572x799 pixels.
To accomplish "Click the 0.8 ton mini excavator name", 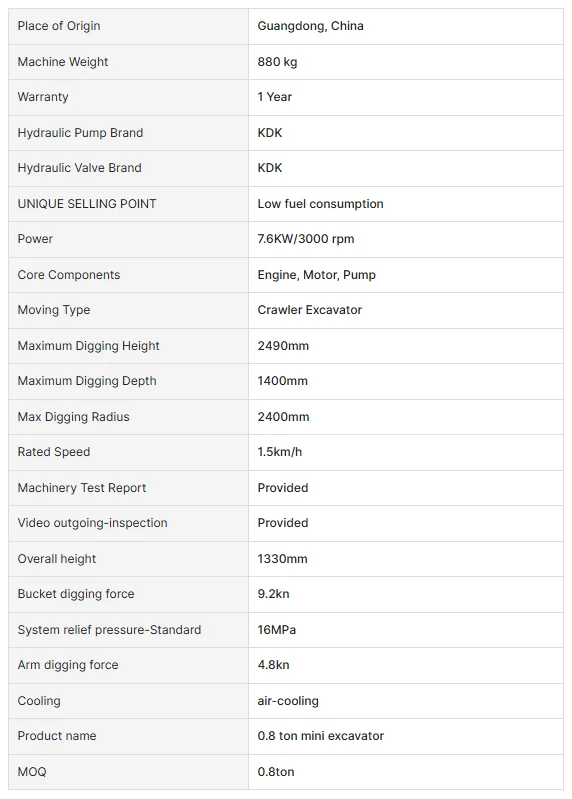I will (x=320, y=736).
